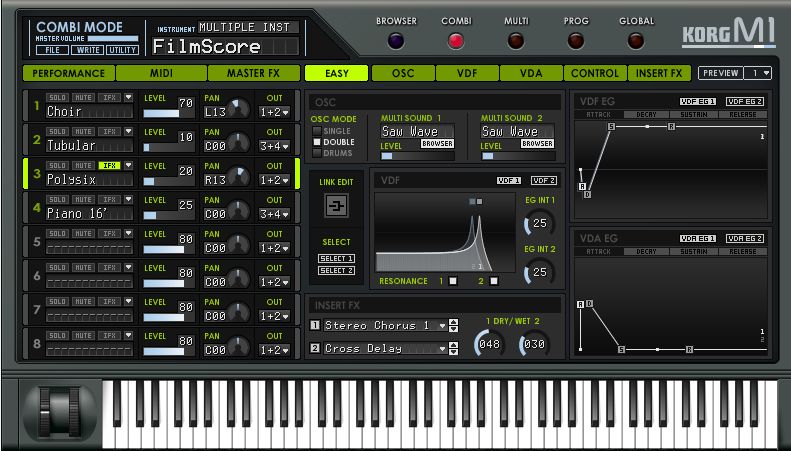The width and height of the screenshot is (791, 451).
Task: Click the insert FX 1 dry/wet knob showing 048
Action: click(489, 344)
